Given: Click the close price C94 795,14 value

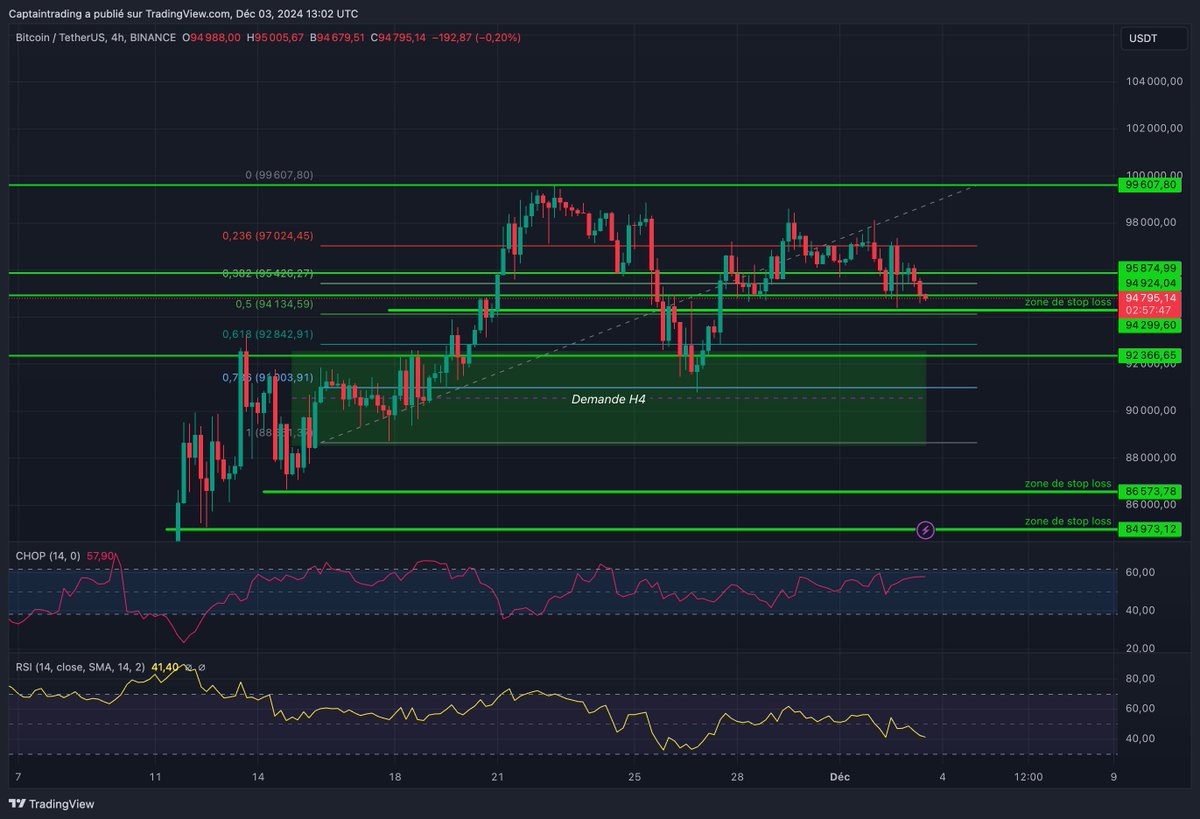Looking at the screenshot, I should coord(399,37).
